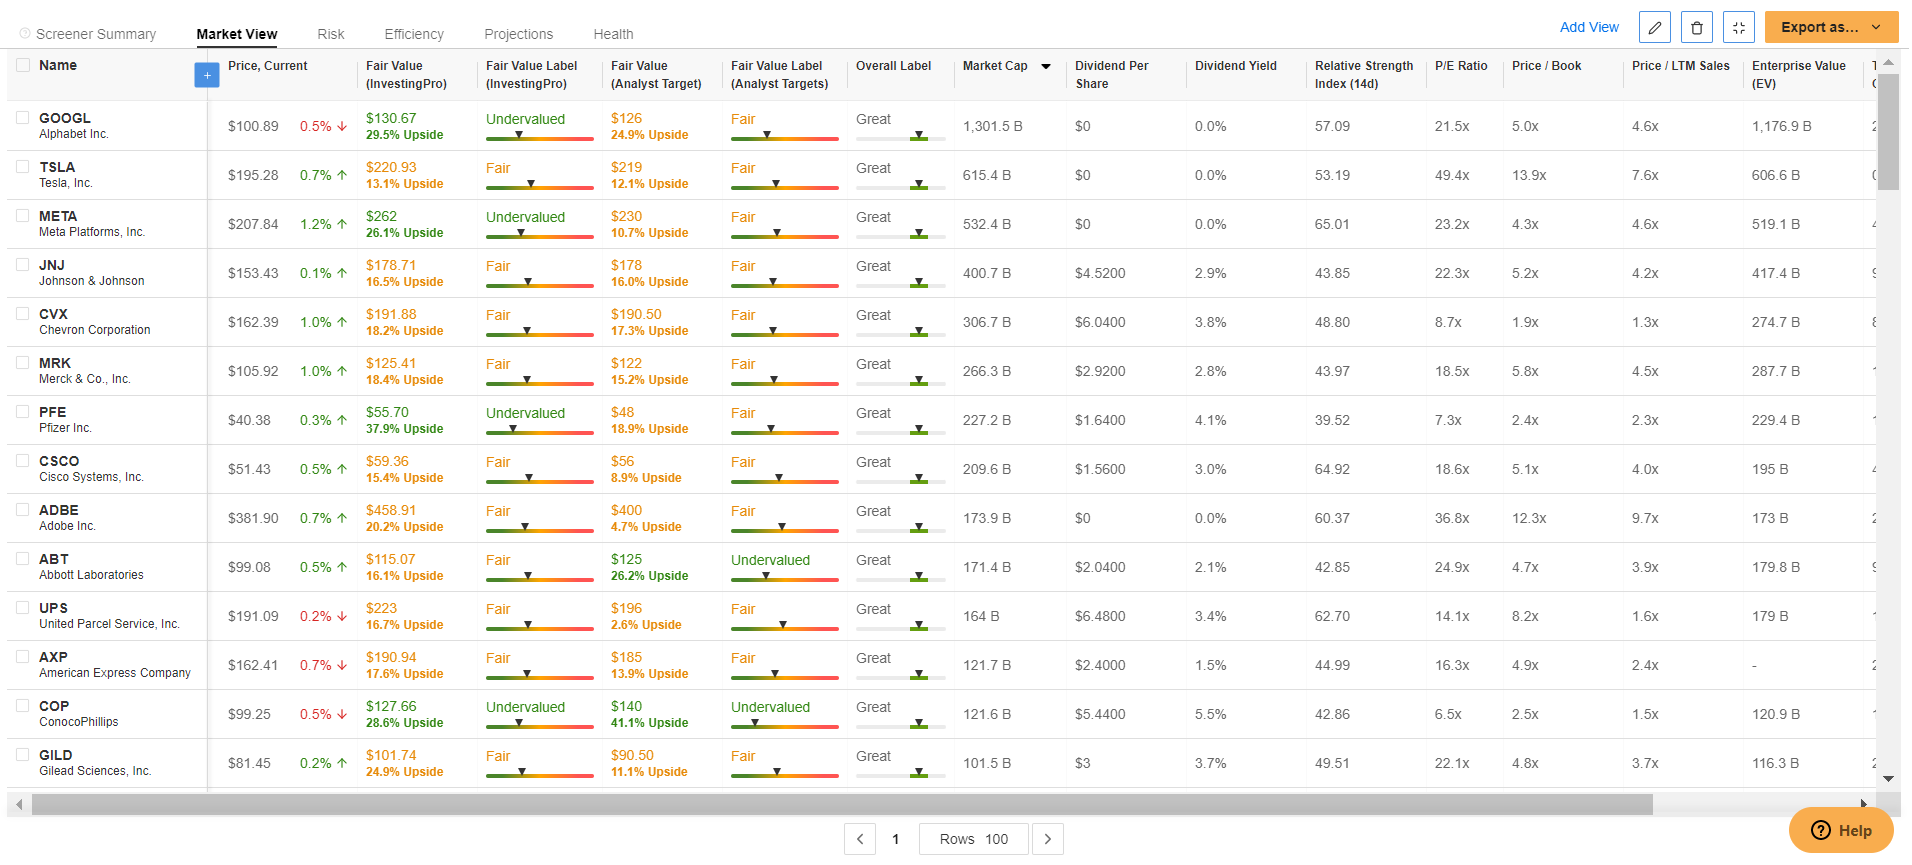Click TSLA green up price arrow
The width and height of the screenshot is (1912, 865).
pos(342,175)
